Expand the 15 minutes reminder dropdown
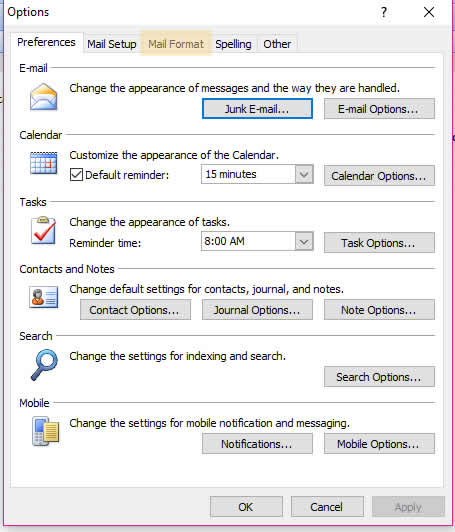This screenshot has width=455, height=532. pos(304,174)
